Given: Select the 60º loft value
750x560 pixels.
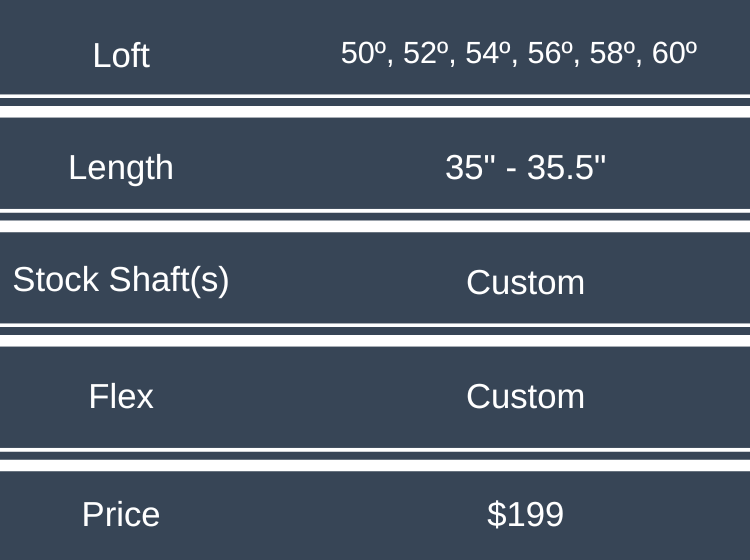Looking at the screenshot, I should tap(674, 53).
